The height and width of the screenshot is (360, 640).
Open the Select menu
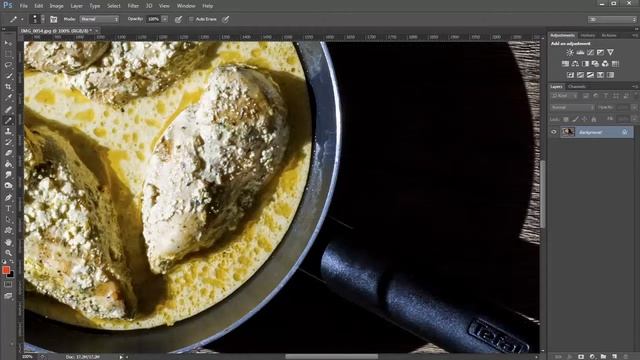point(113,6)
